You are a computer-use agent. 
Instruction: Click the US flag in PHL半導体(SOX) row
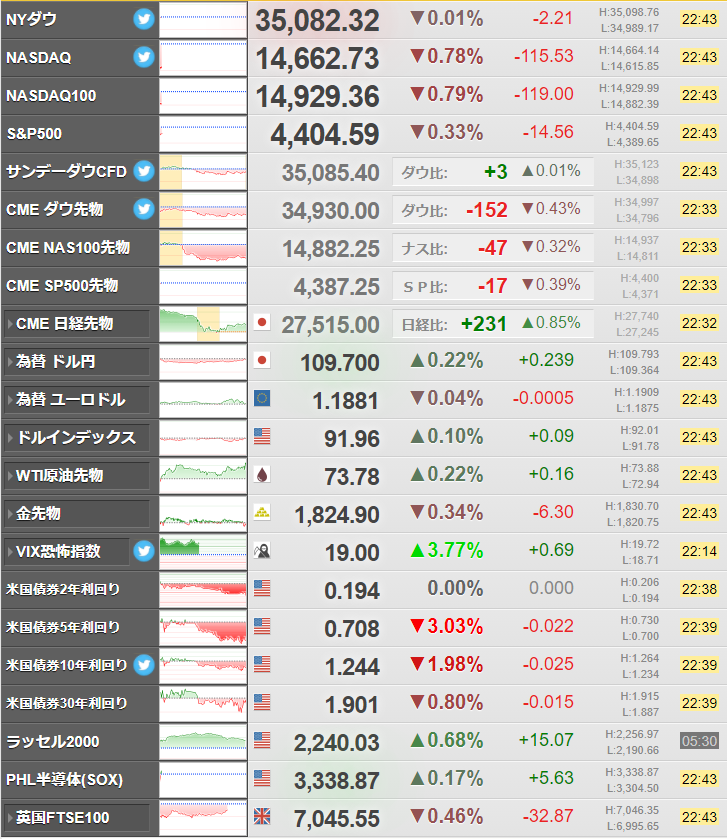pyautogui.click(x=262, y=779)
